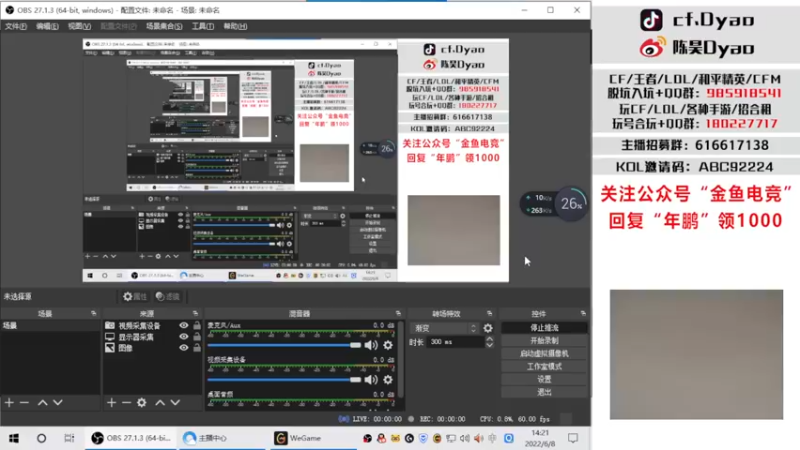Open 设置 from the controls panel
800x450 pixels.
pos(544,379)
